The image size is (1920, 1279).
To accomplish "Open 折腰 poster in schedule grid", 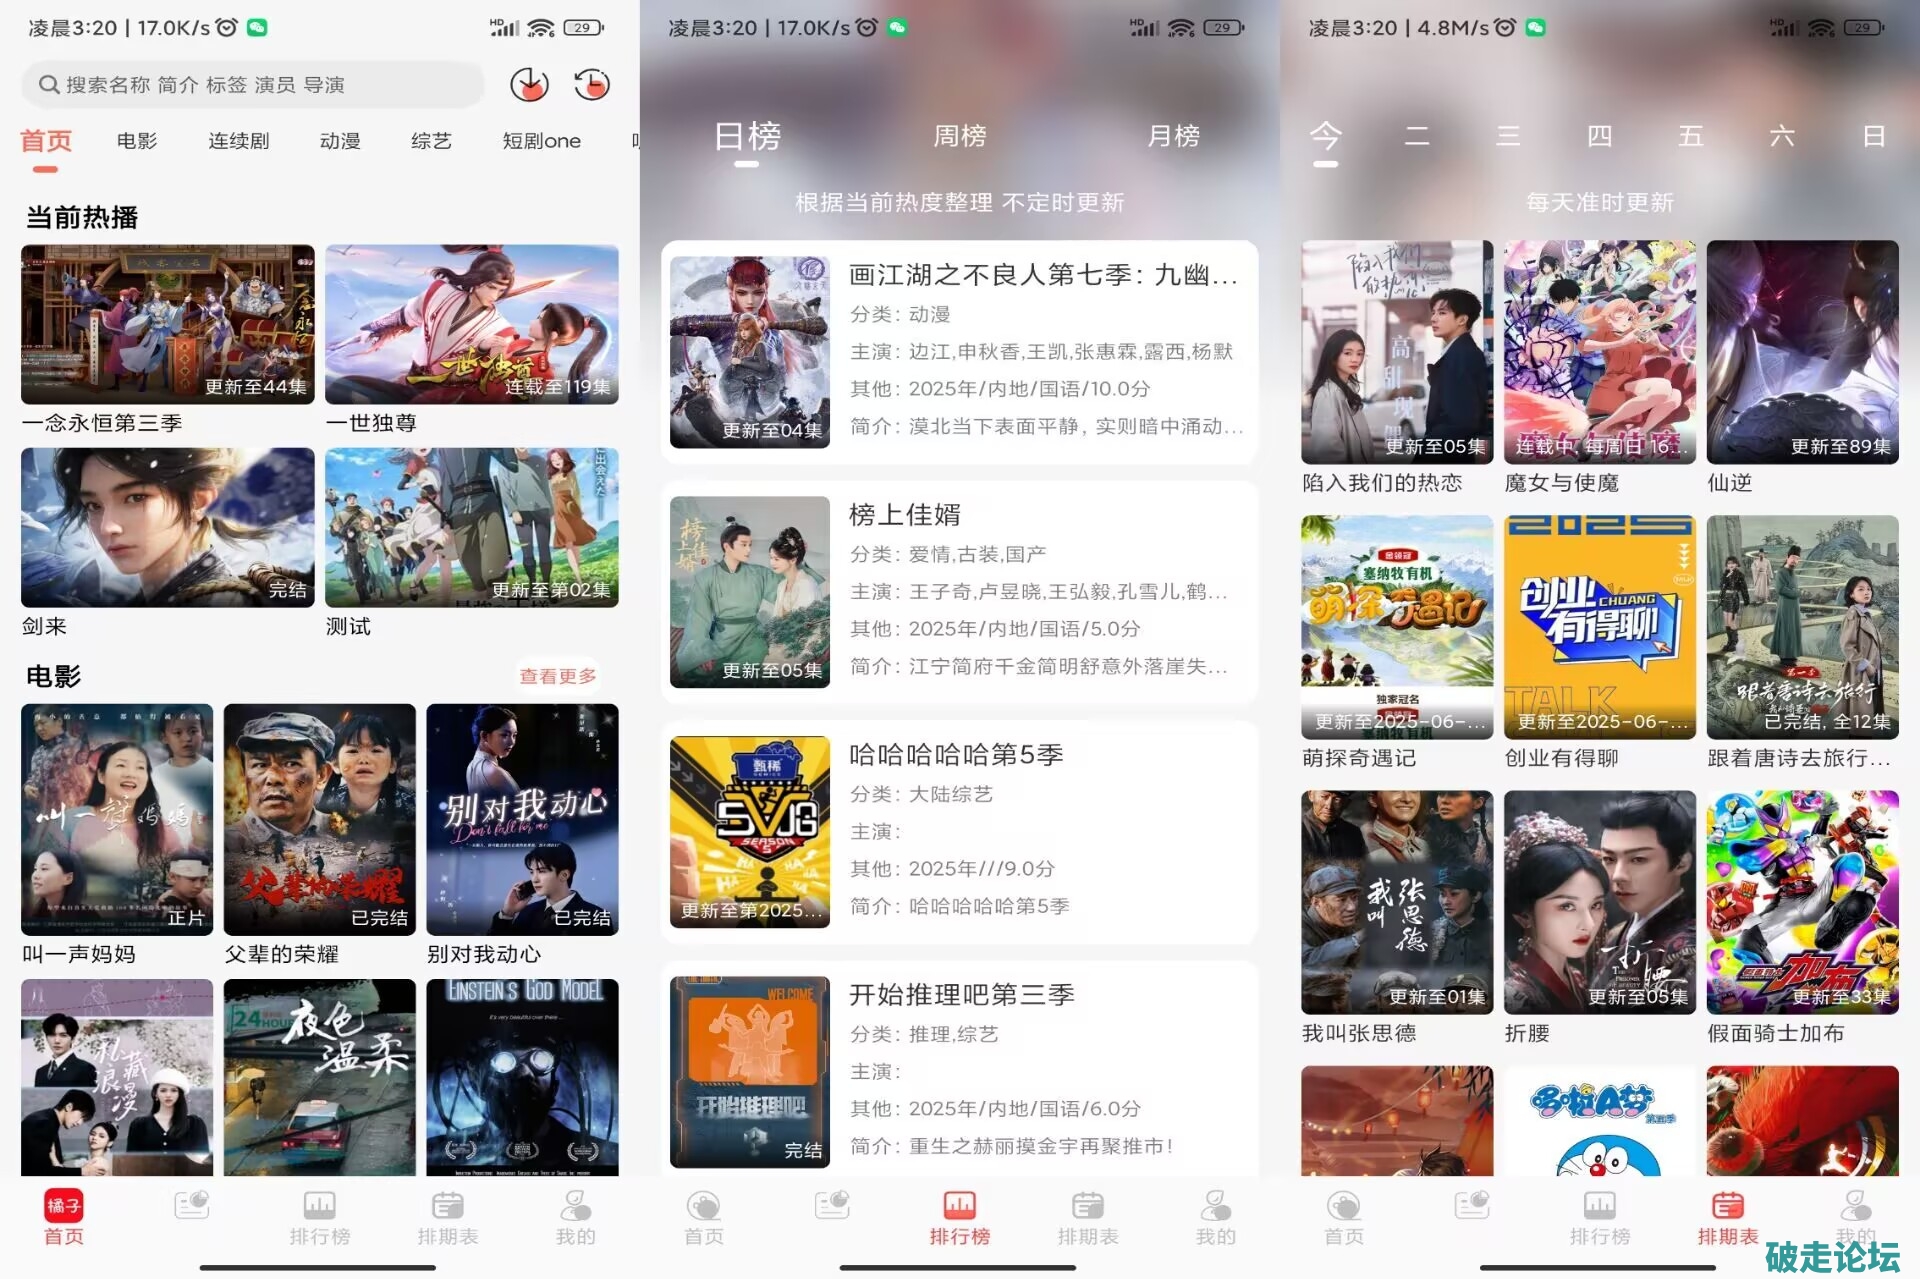I will (1599, 902).
